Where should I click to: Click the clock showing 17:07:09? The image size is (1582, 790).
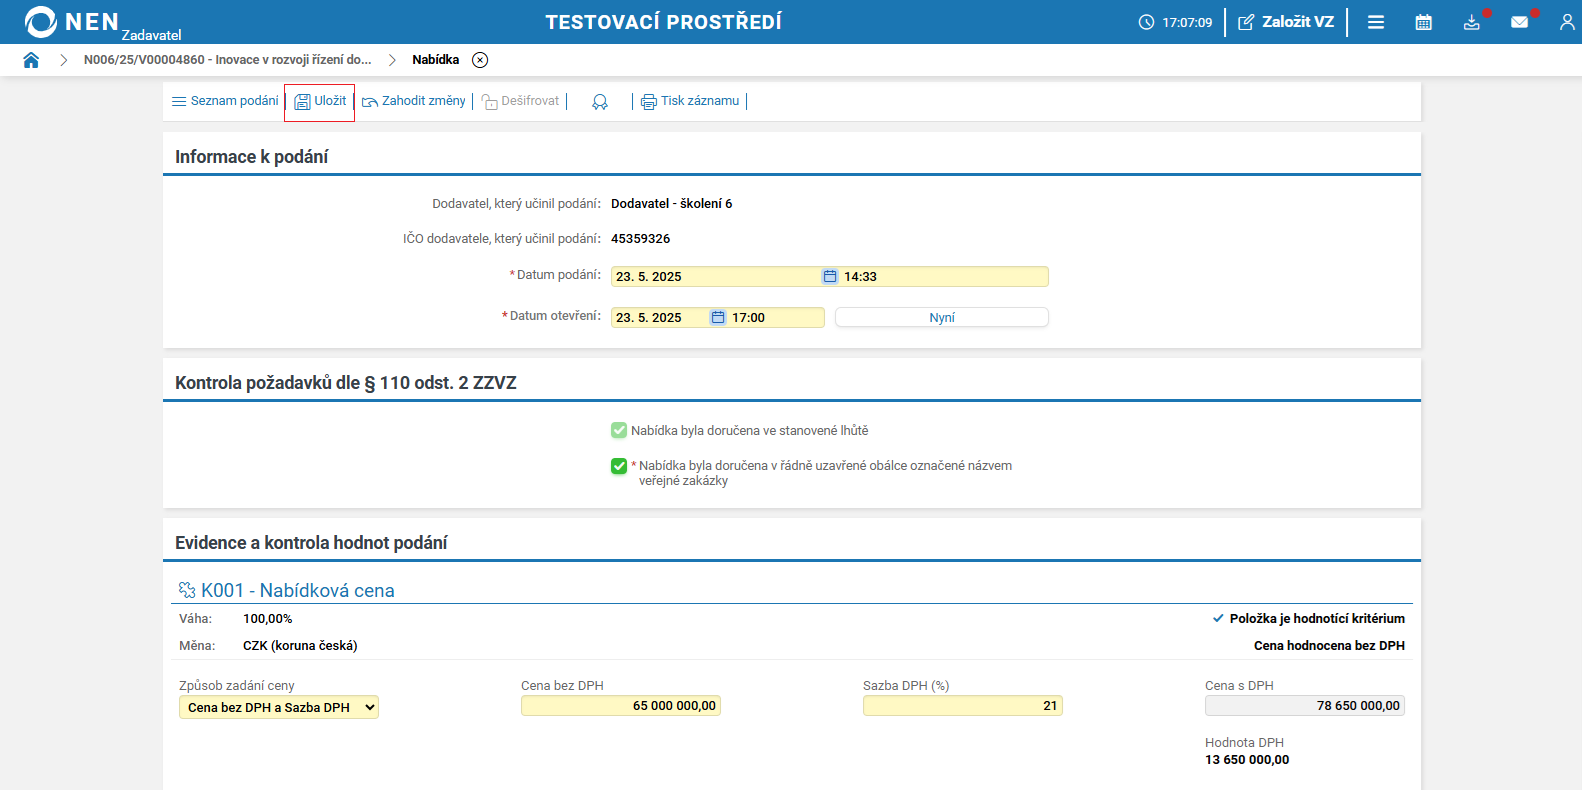pos(1175,22)
